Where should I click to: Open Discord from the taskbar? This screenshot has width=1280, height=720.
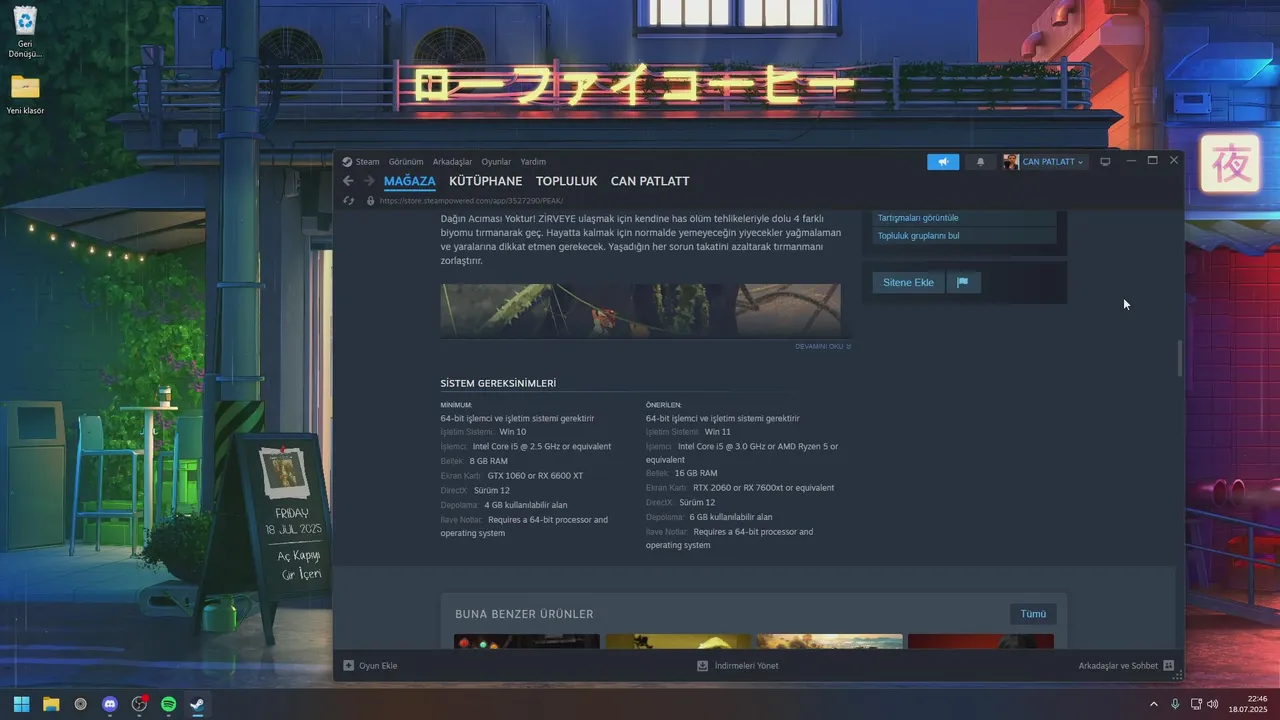(110, 704)
